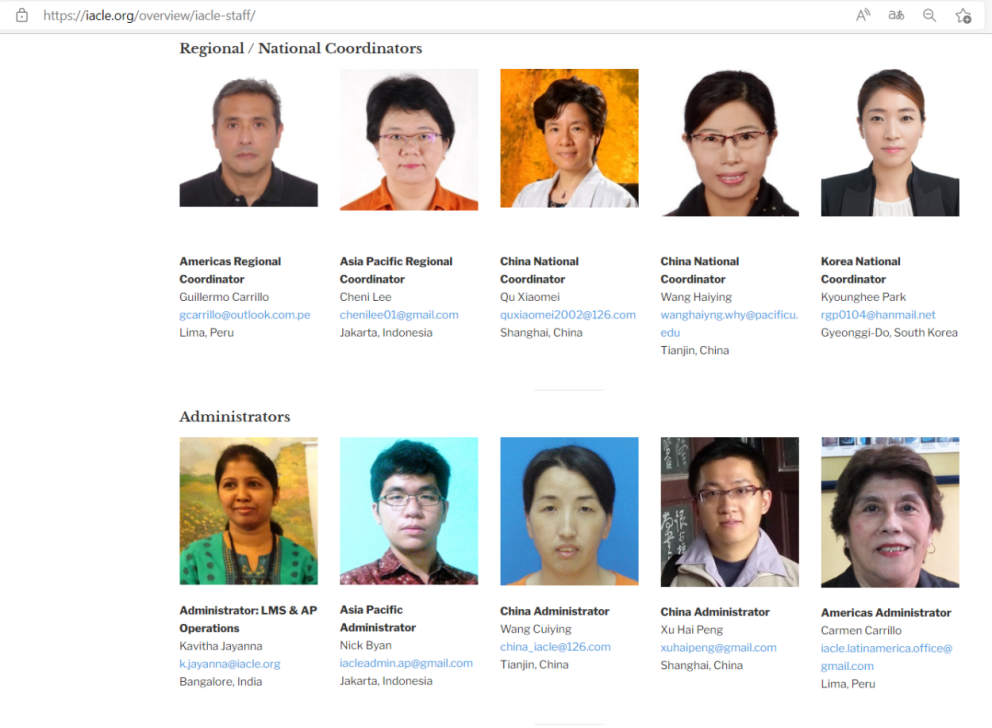Click k.jayanna@iacle.org email link
The image size is (992, 728).
(230, 663)
